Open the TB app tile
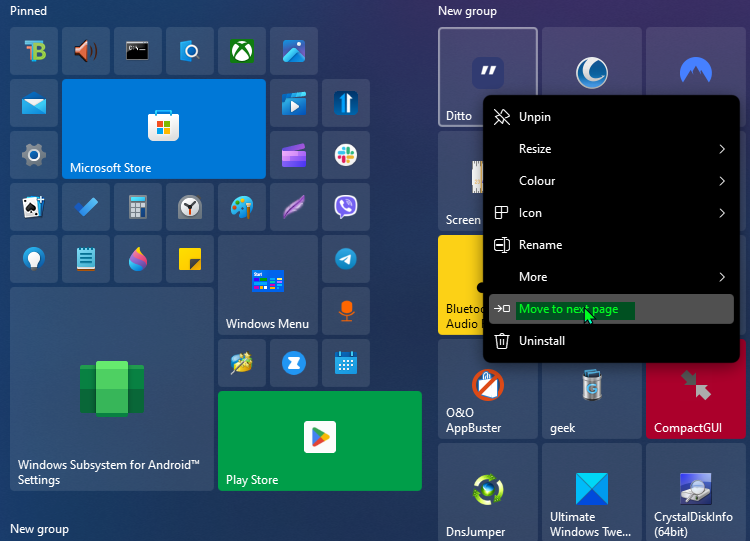This screenshot has width=750, height=541. point(34,51)
